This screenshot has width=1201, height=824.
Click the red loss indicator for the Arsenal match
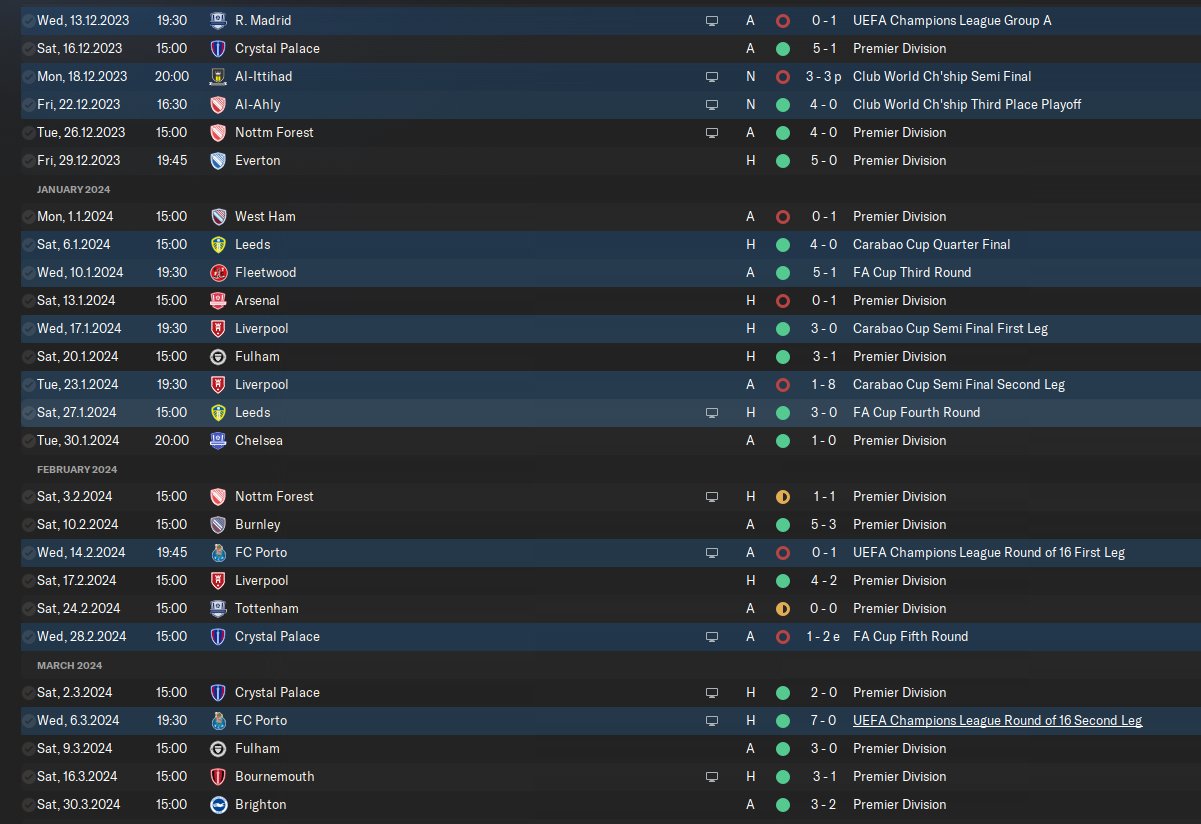783,300
